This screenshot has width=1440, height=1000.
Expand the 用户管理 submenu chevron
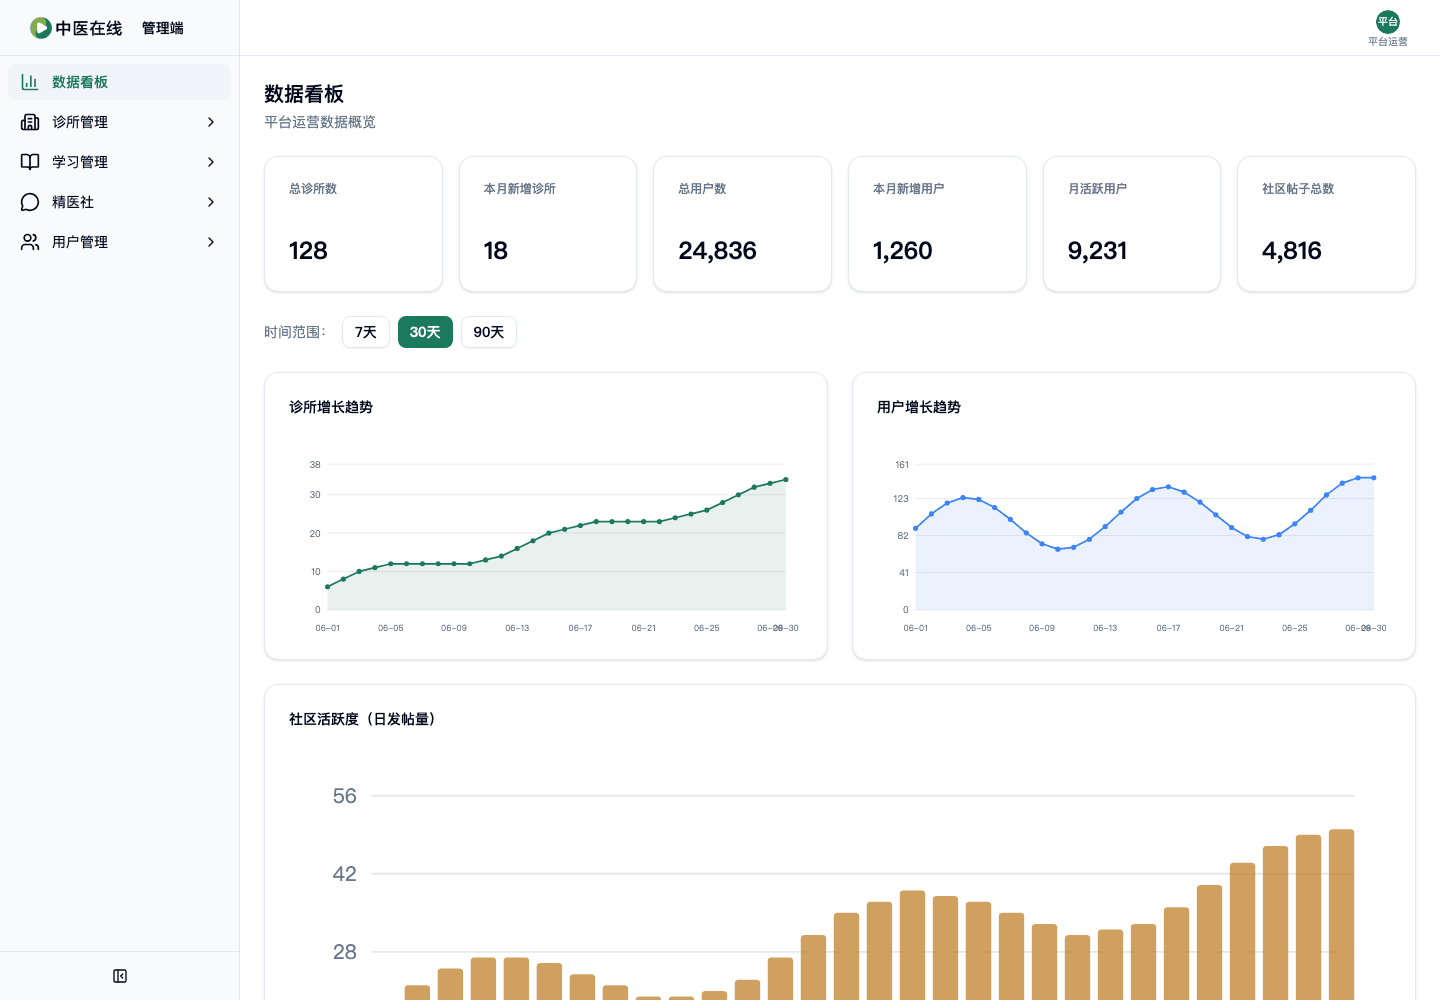211,242
